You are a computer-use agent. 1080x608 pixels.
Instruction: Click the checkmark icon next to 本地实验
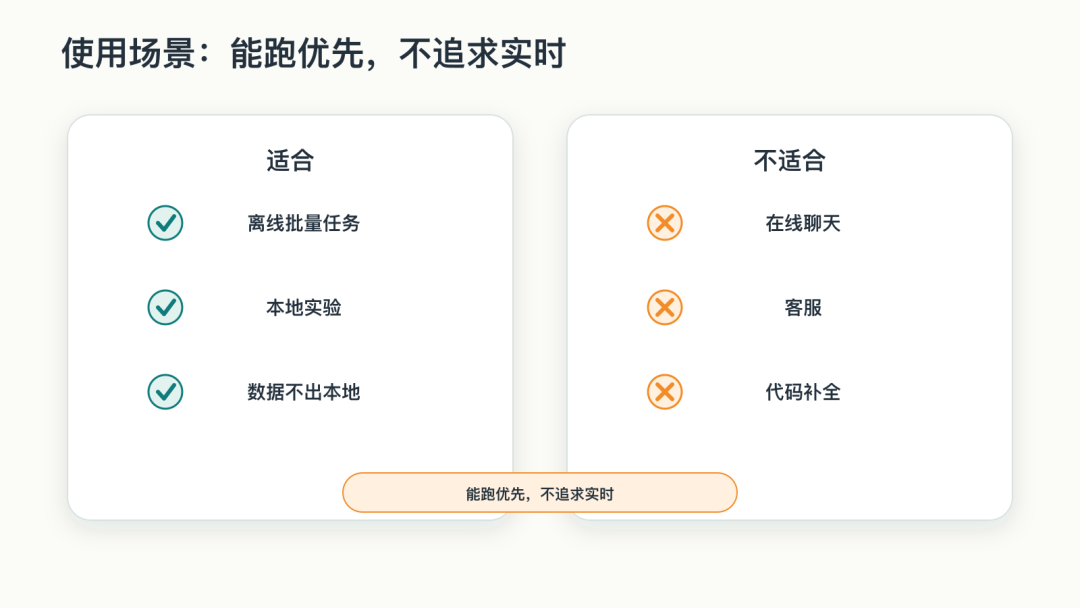[x=165, y=307]
